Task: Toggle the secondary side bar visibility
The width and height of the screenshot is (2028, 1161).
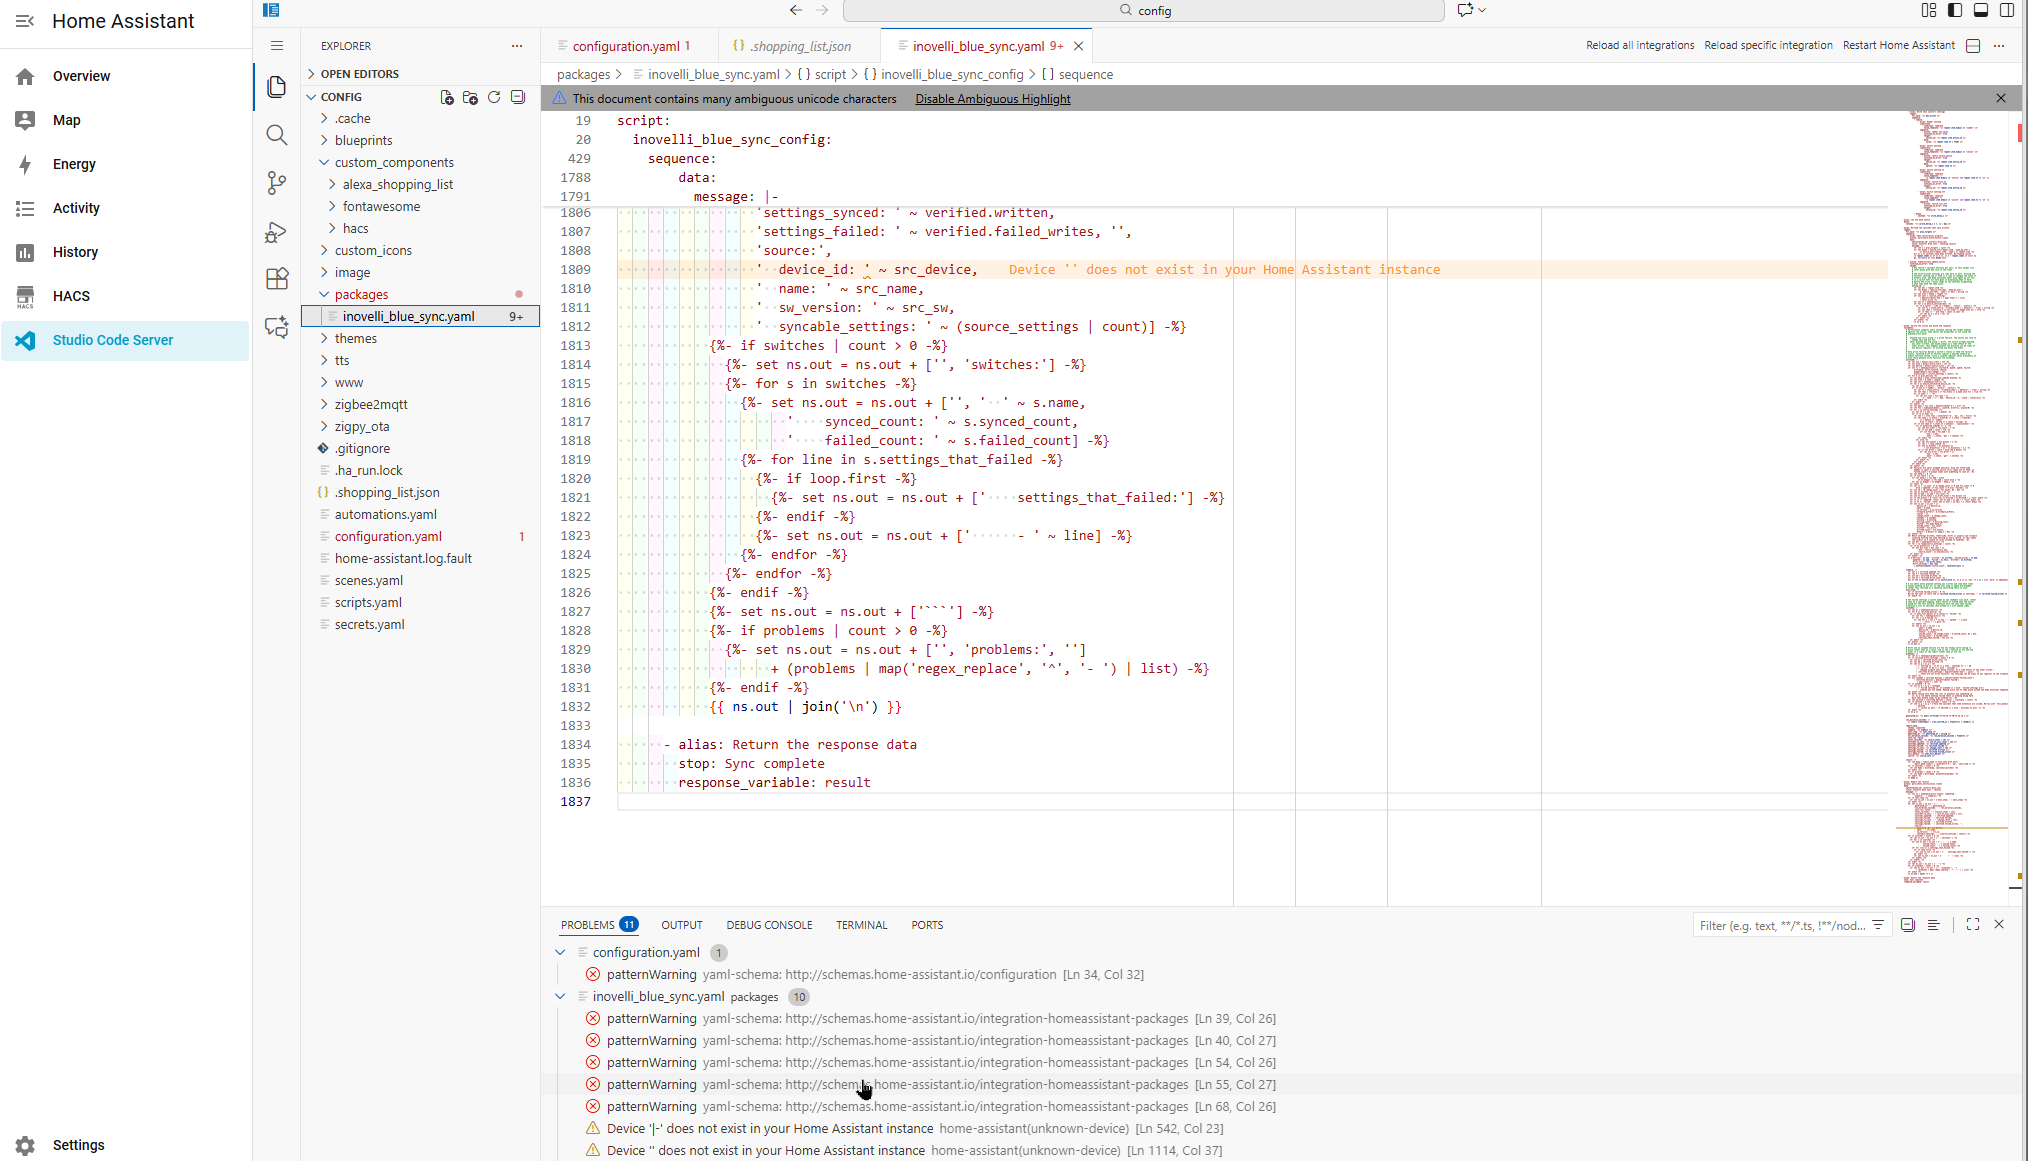Action: click(2007, 10)
